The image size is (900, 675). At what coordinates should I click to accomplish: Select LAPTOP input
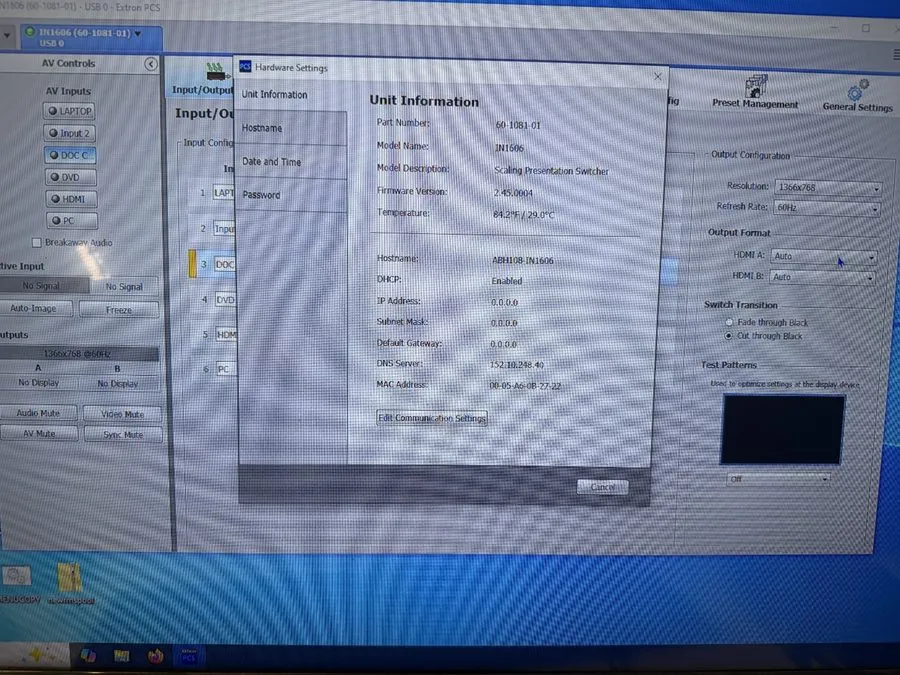click(69, 111)
